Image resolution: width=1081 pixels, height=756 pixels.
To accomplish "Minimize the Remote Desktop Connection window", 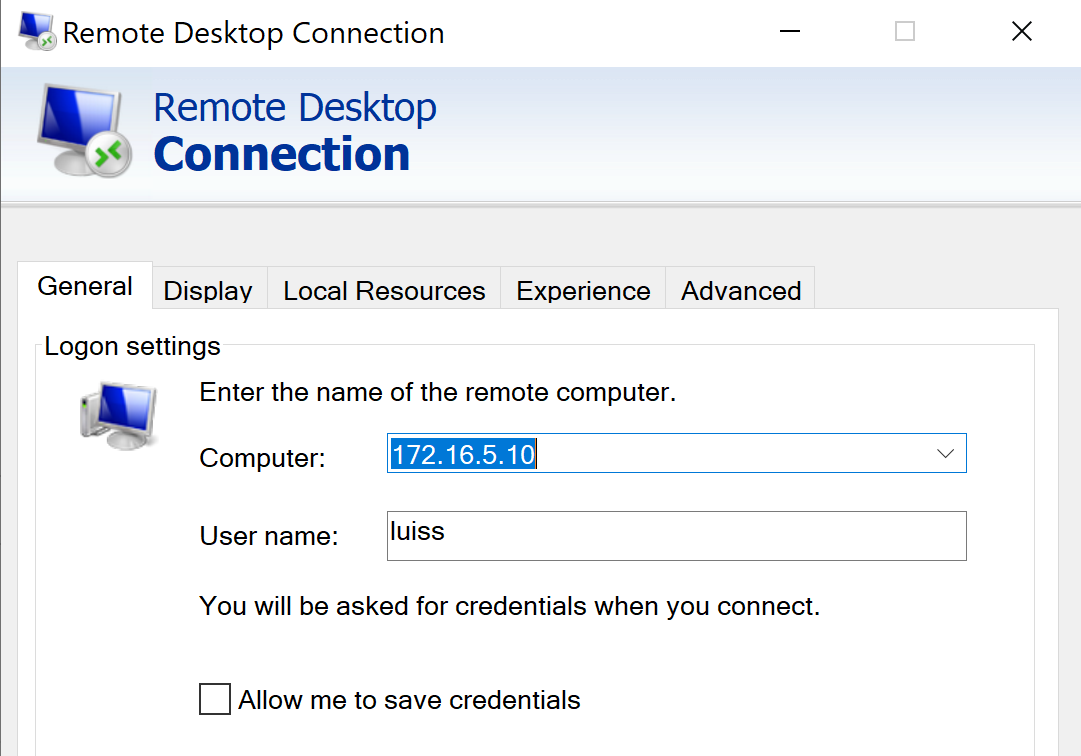I will (x=789, y=31).
